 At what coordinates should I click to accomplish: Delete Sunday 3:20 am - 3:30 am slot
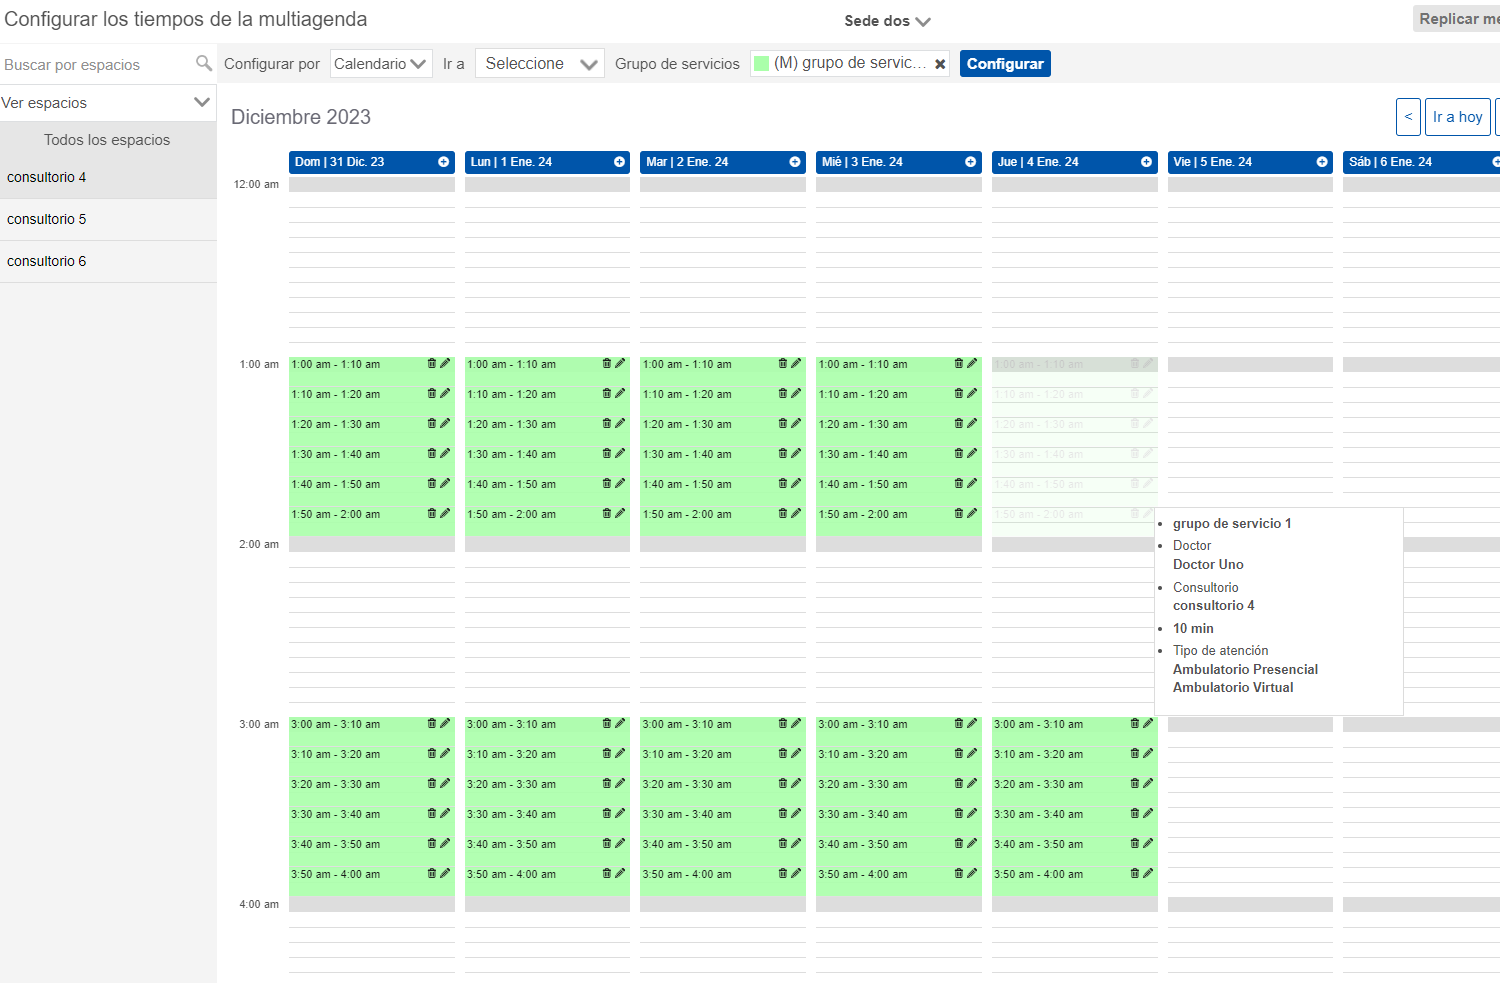(x=432, y=784)
